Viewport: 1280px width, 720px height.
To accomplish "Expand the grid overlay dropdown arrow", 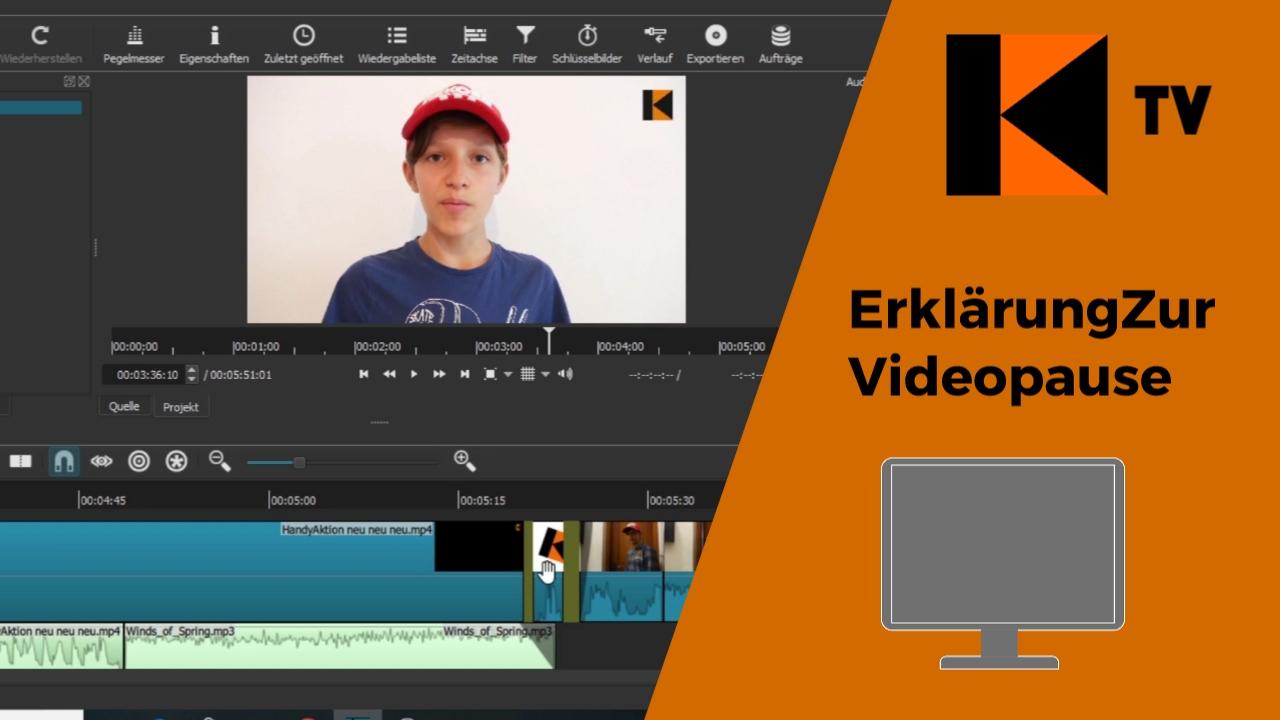I will 545,375.
